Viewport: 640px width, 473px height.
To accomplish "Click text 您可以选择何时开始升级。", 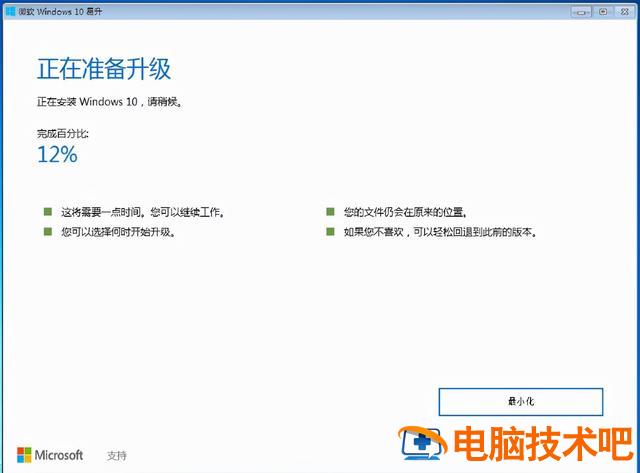I will [118, 232].
